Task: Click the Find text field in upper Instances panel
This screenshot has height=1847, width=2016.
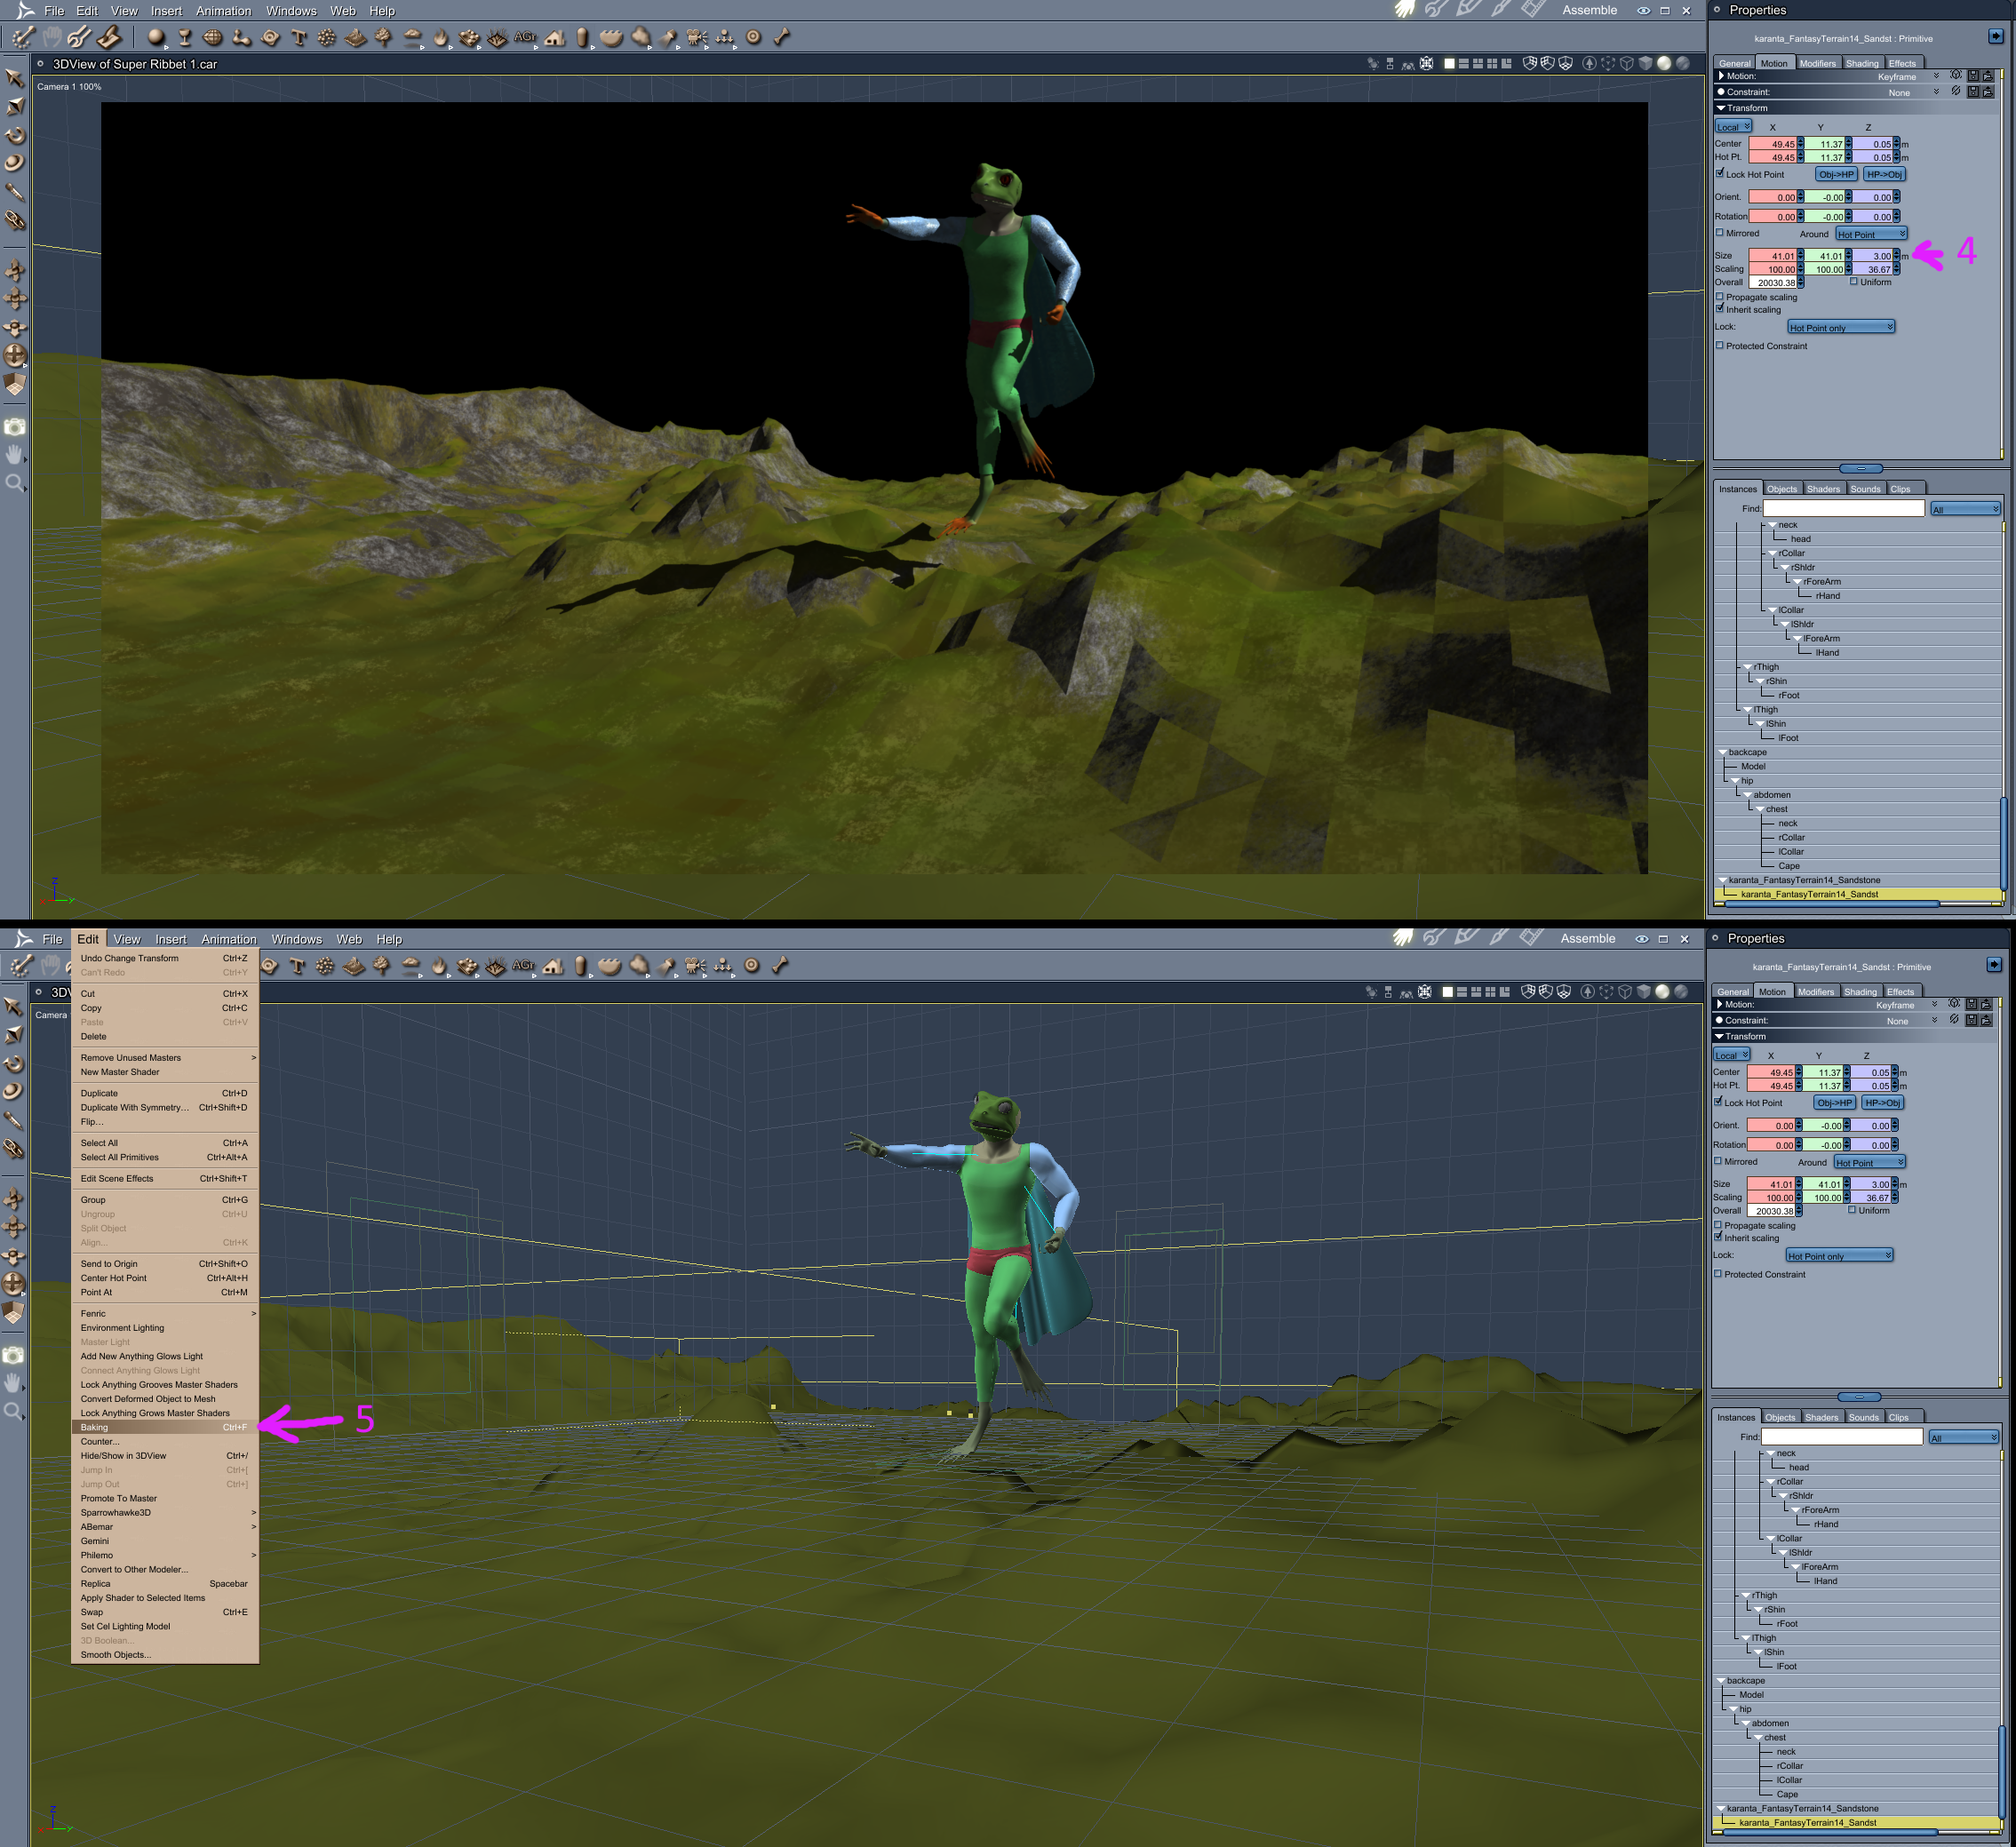Action: (1843, 509)
